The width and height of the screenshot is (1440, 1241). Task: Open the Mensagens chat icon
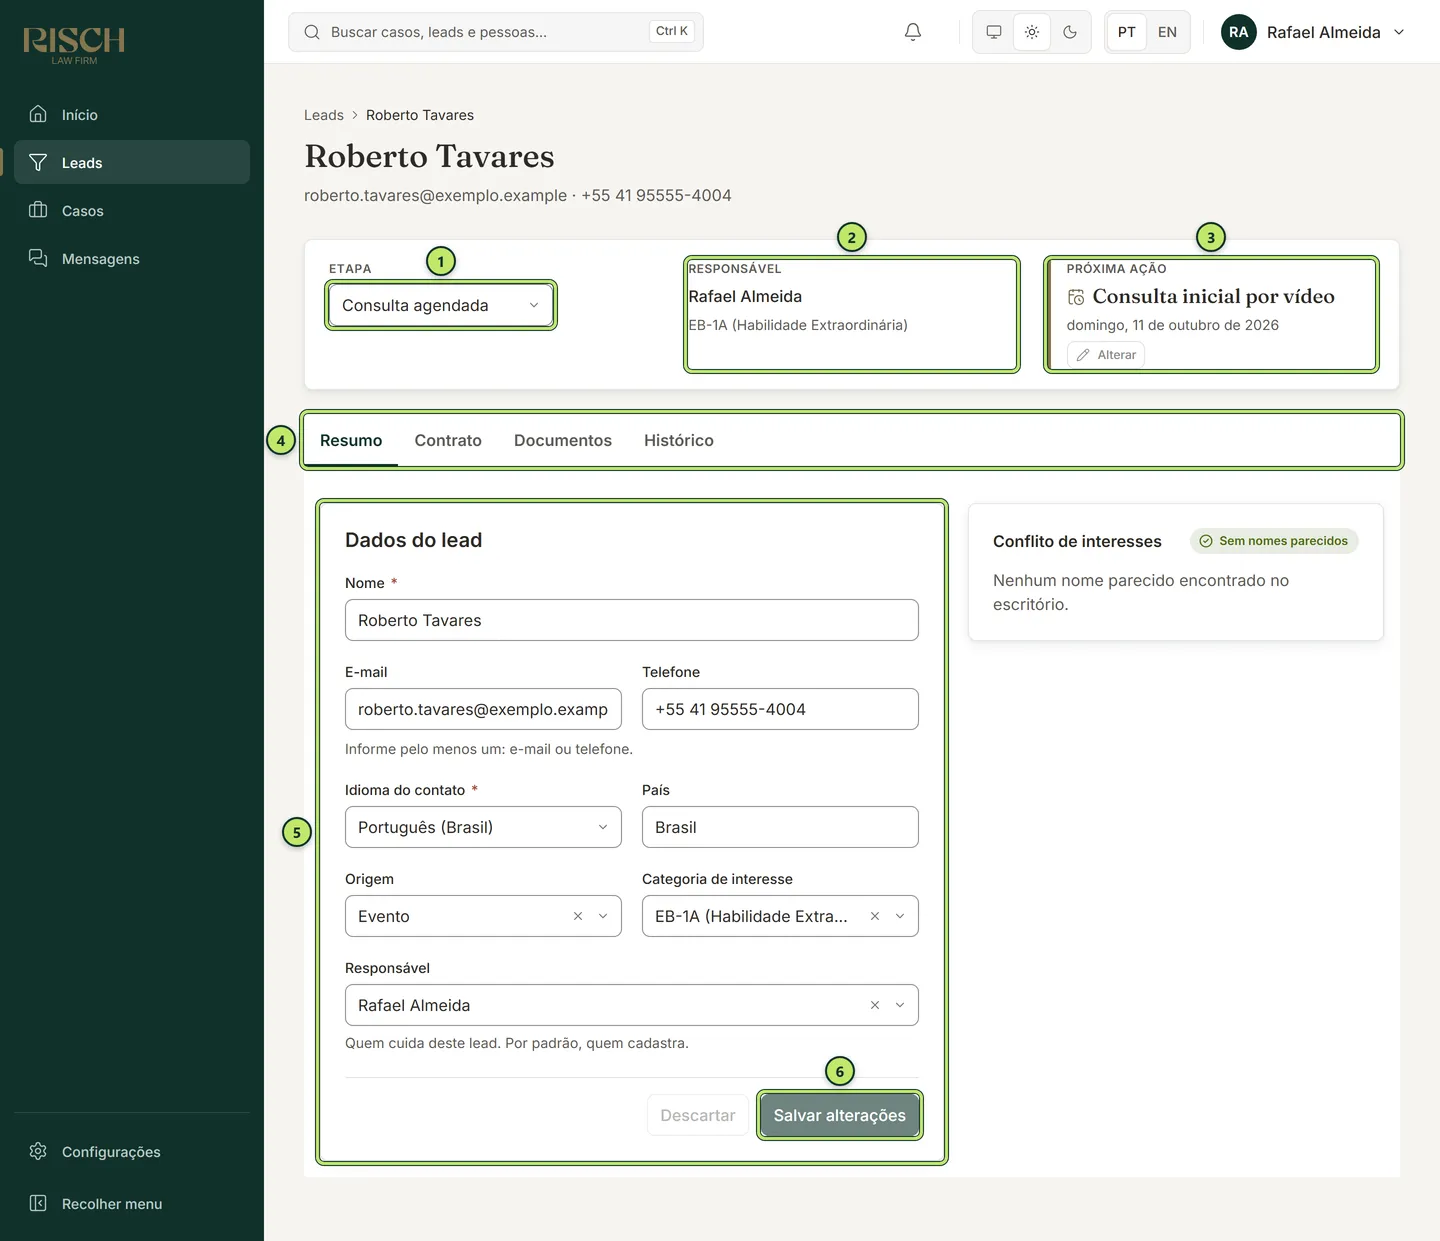(x=38, y=258)
